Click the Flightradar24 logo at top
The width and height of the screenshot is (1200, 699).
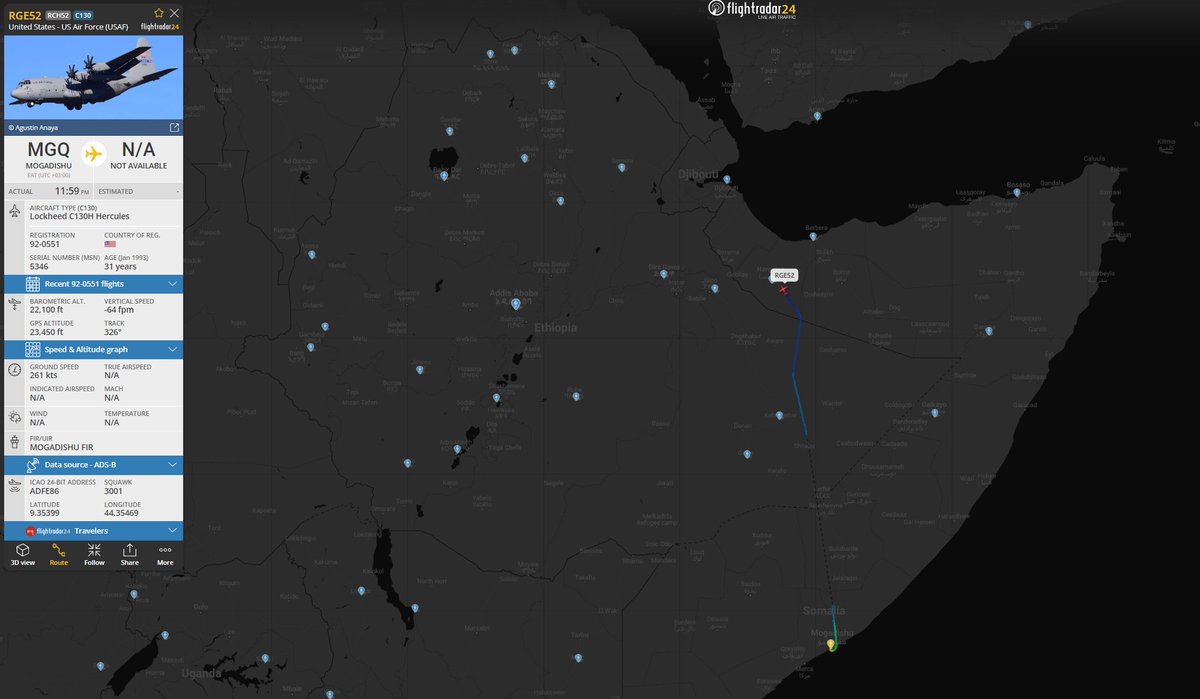click(752, 9)
